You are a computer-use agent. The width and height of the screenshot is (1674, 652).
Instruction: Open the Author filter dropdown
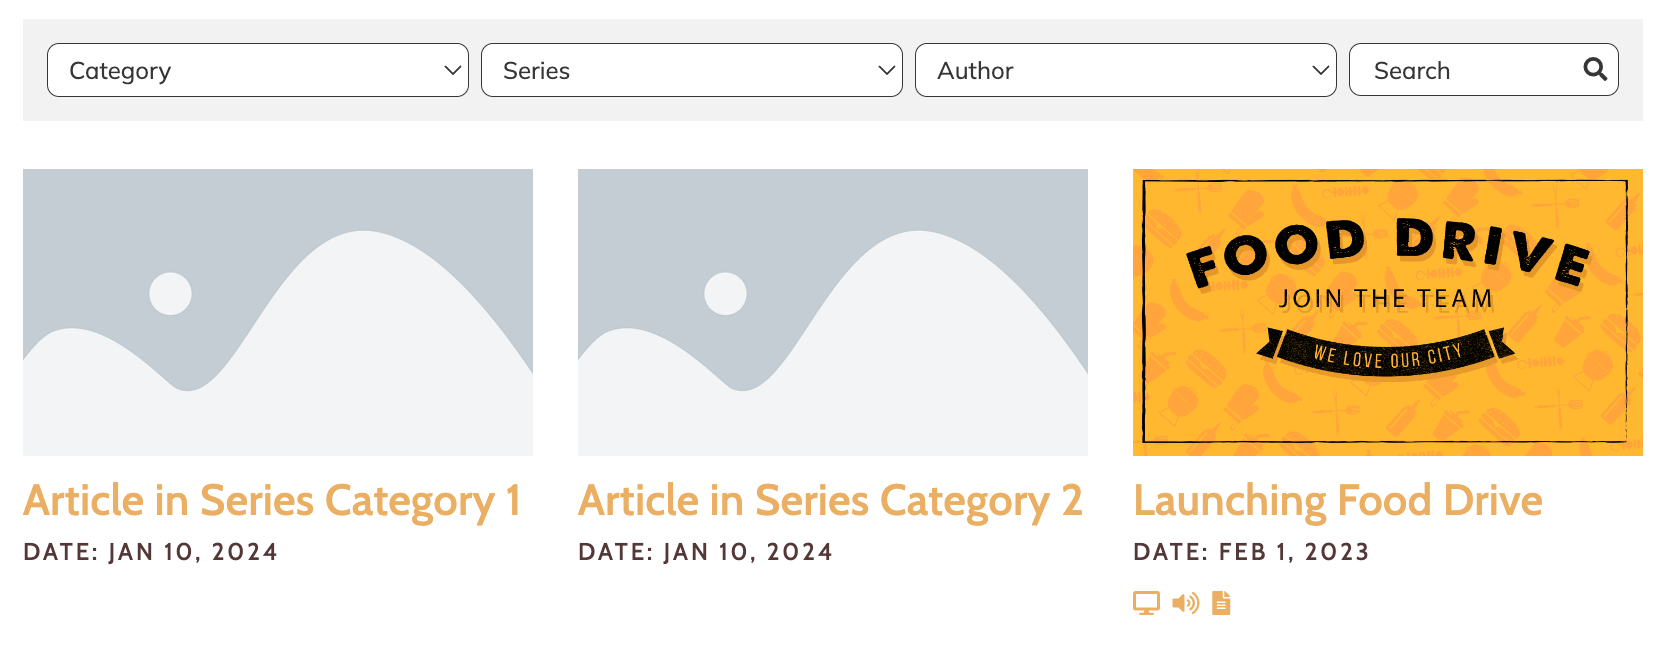tap(1125, 70)
